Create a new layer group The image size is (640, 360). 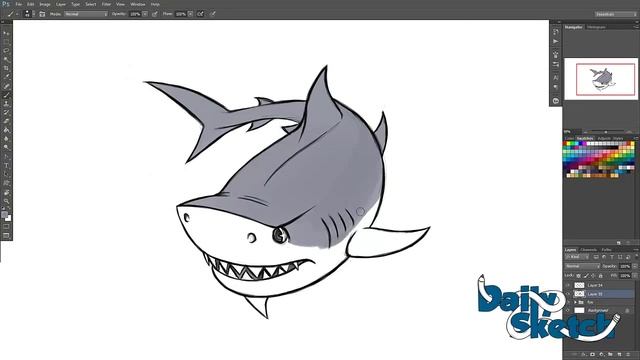610,354
